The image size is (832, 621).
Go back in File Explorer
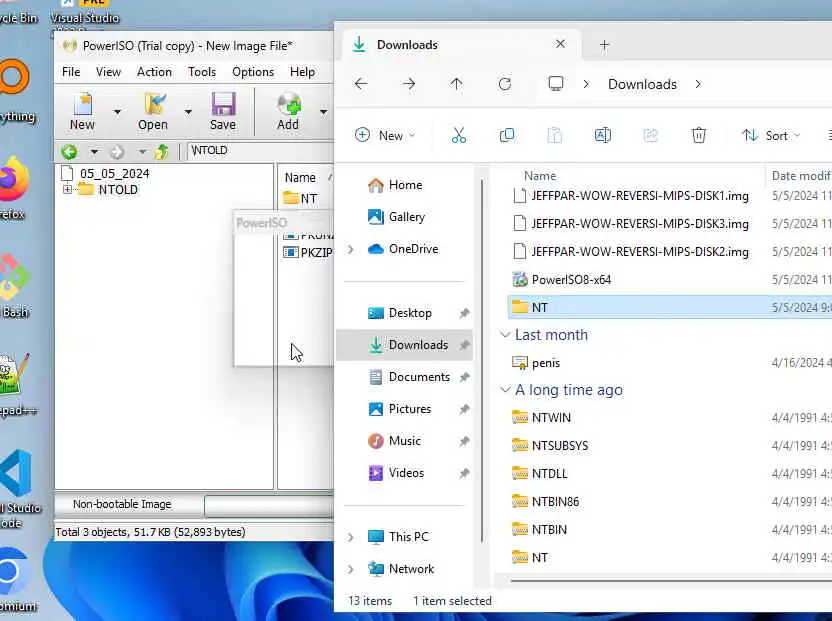361,84
